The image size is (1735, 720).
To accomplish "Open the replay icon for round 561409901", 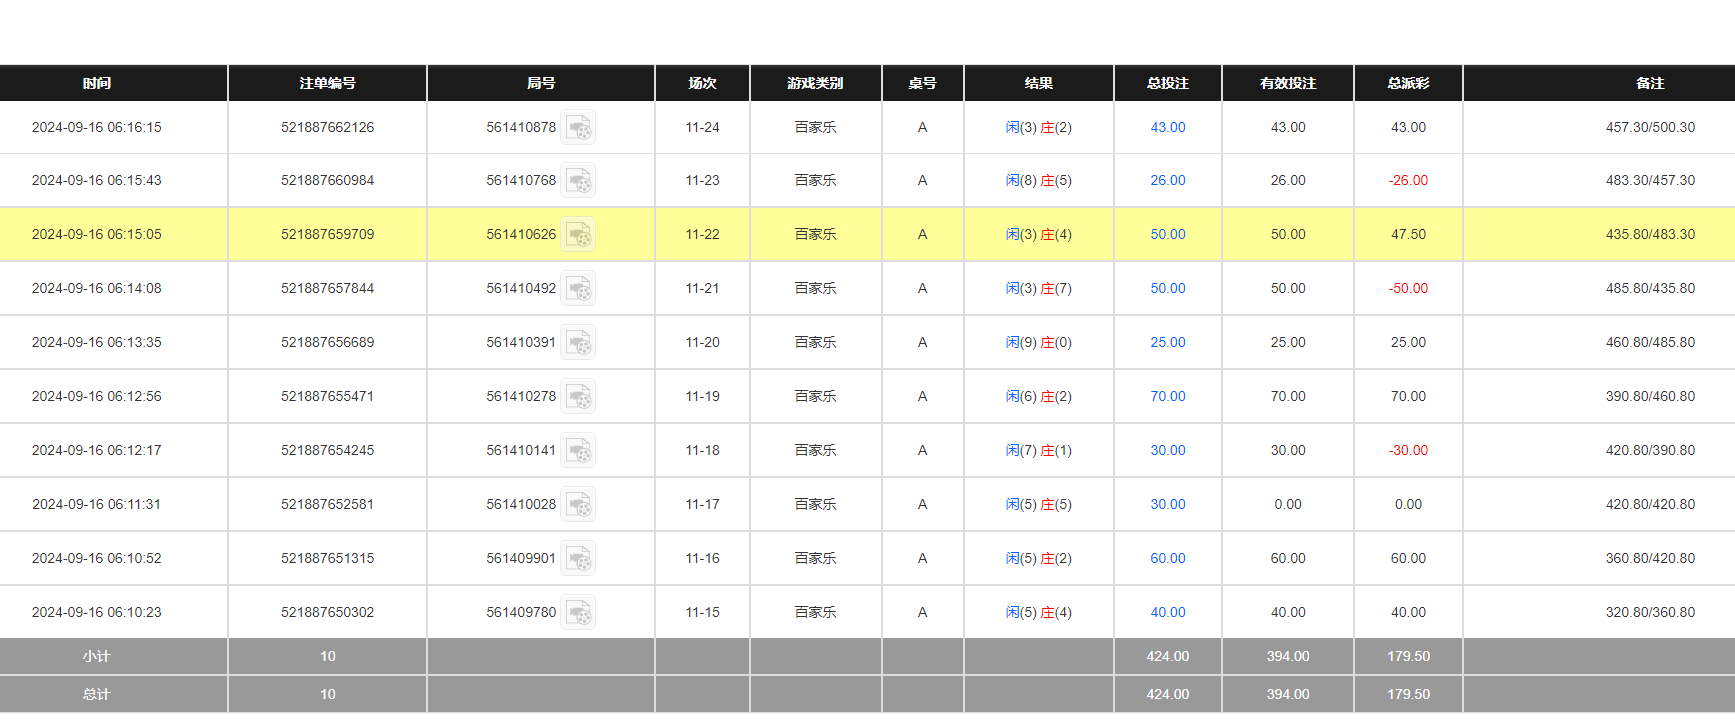I will [578, 559].
